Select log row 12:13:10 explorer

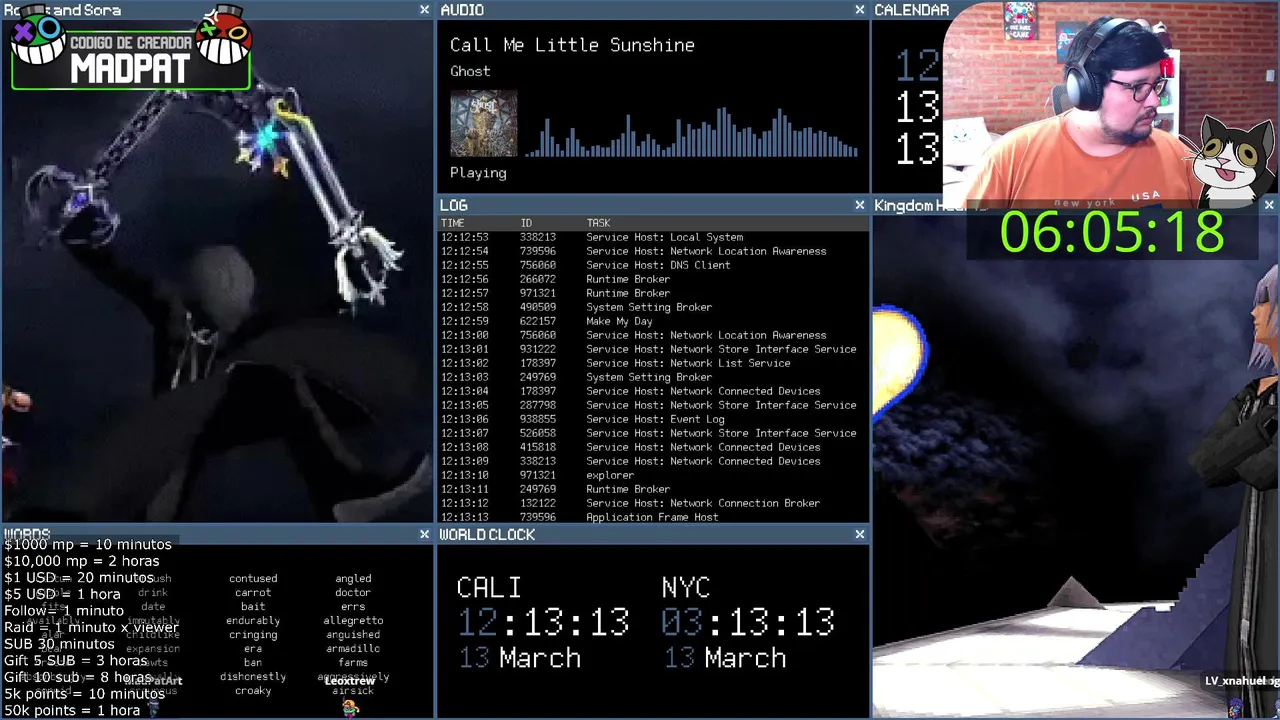point(654,475)
